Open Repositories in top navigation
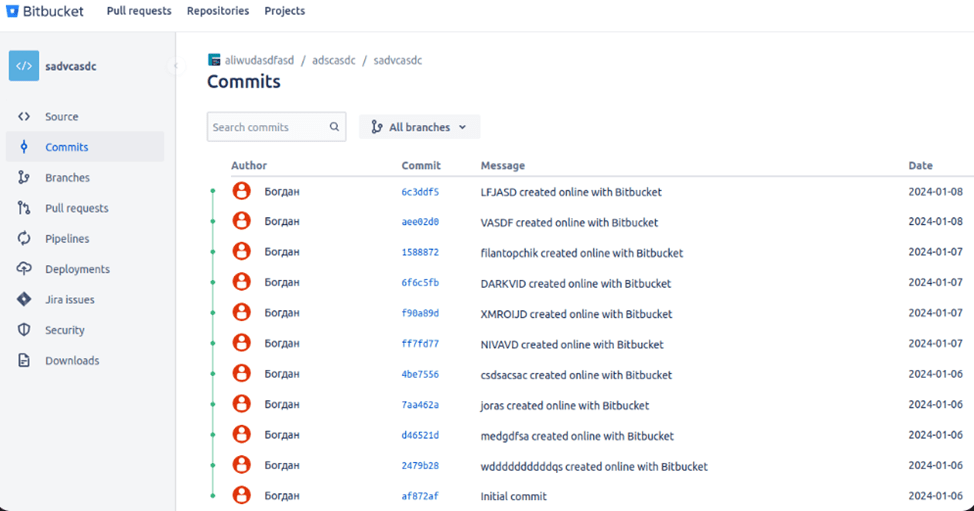 218,11
